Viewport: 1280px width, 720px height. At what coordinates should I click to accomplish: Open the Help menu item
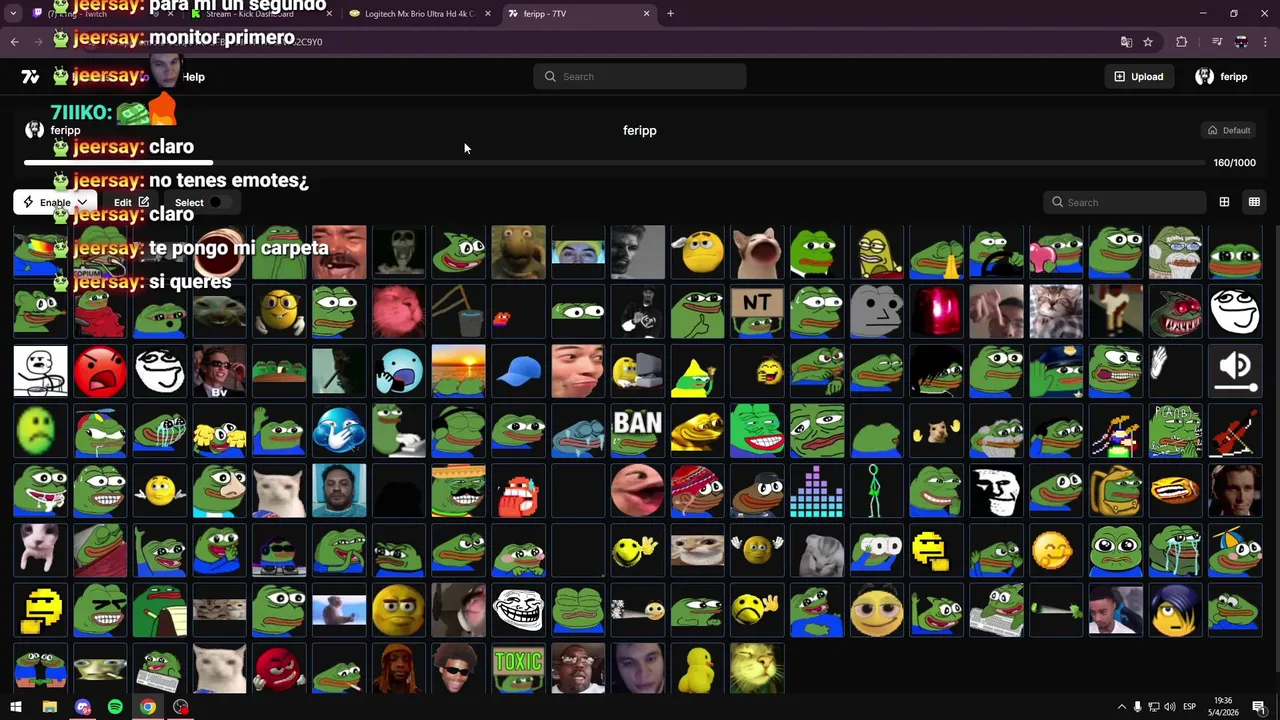194,77
